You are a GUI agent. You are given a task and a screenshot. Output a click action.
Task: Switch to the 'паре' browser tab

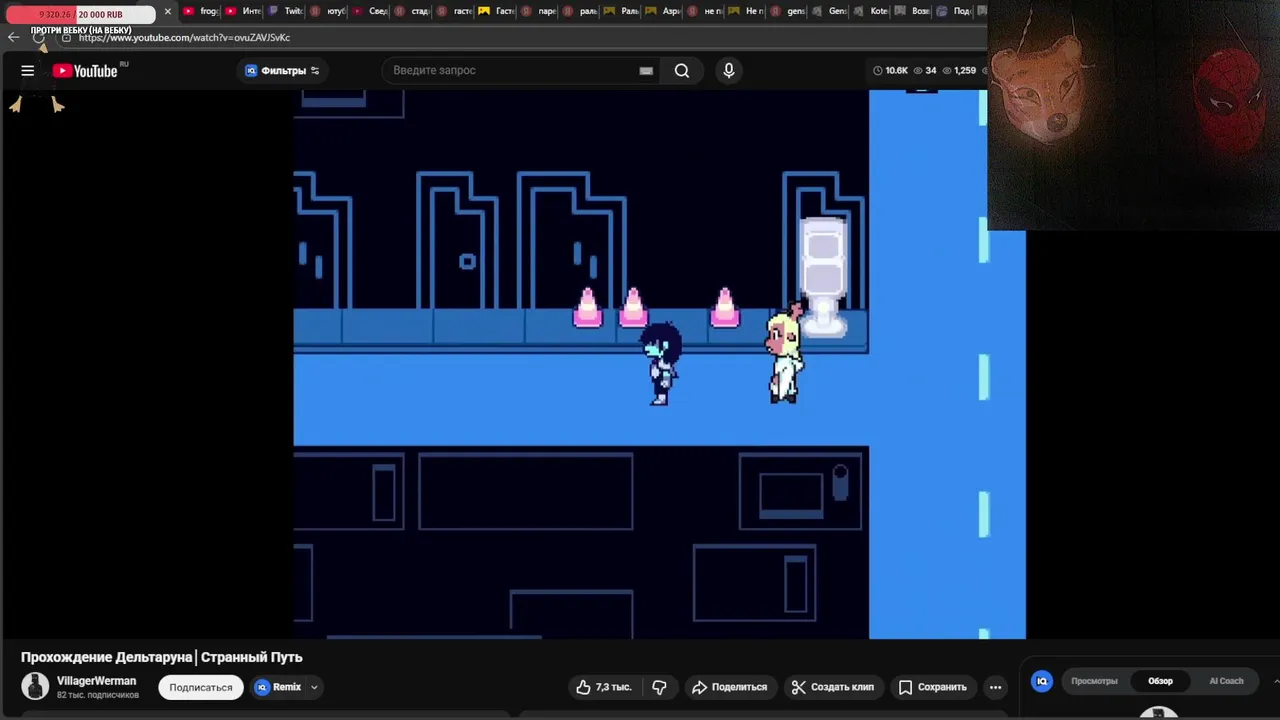pyautogui.click(x=539, y=12)
